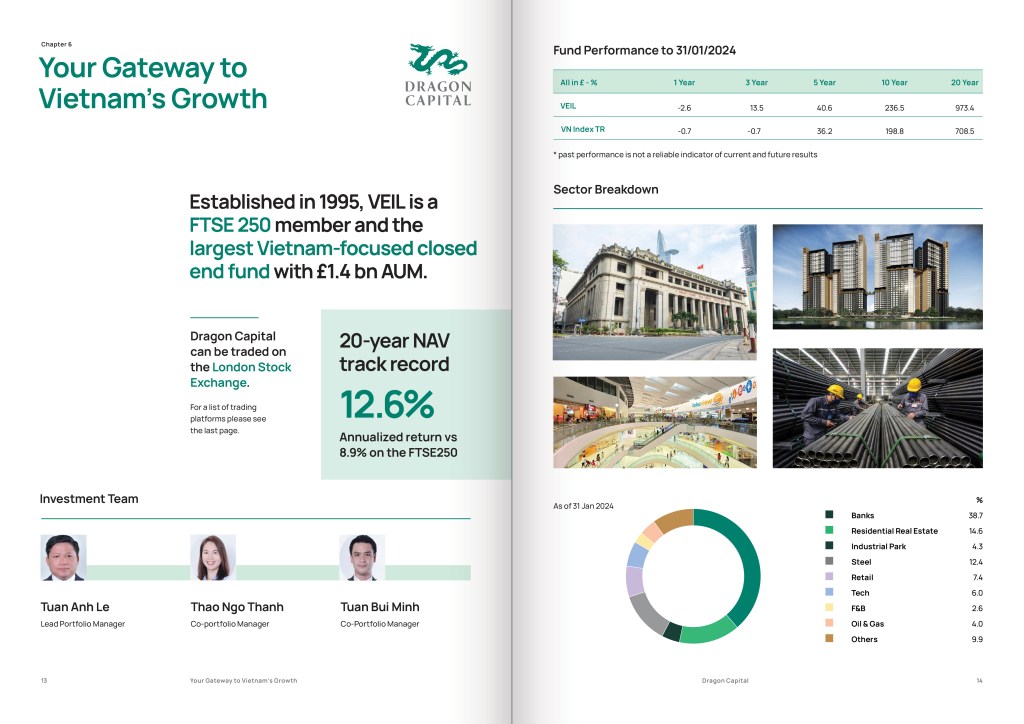Click the sector breakdown donut chart

[x=693, y=576]
